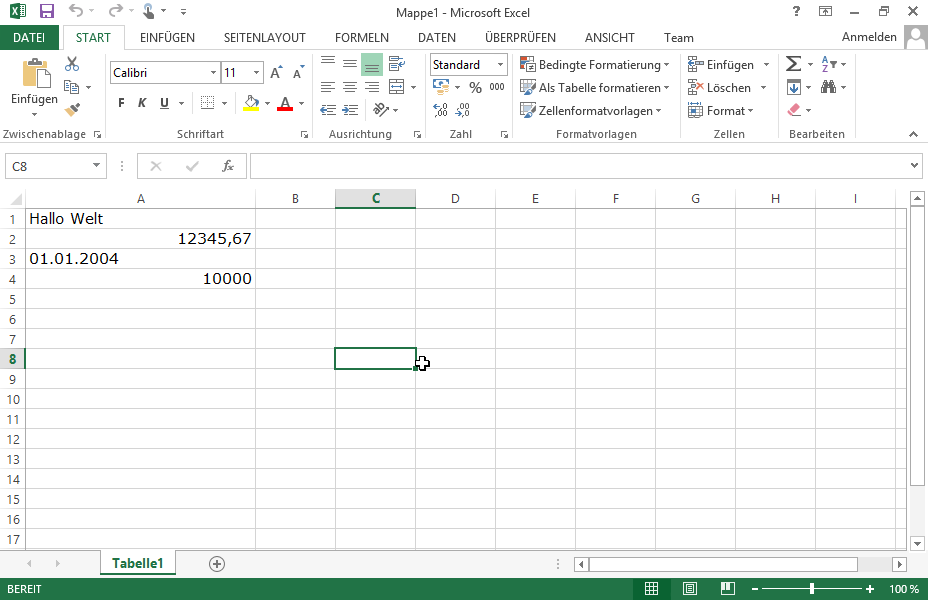
Task: Toggle bold formatting F button
Action: coord(121,103)
